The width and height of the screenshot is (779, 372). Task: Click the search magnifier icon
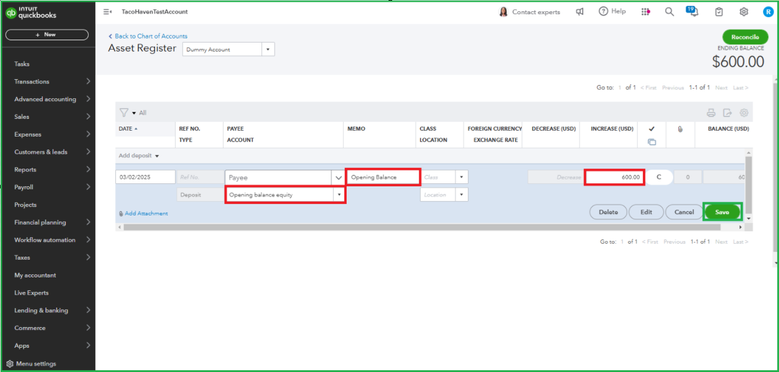[x=669, y=12]
